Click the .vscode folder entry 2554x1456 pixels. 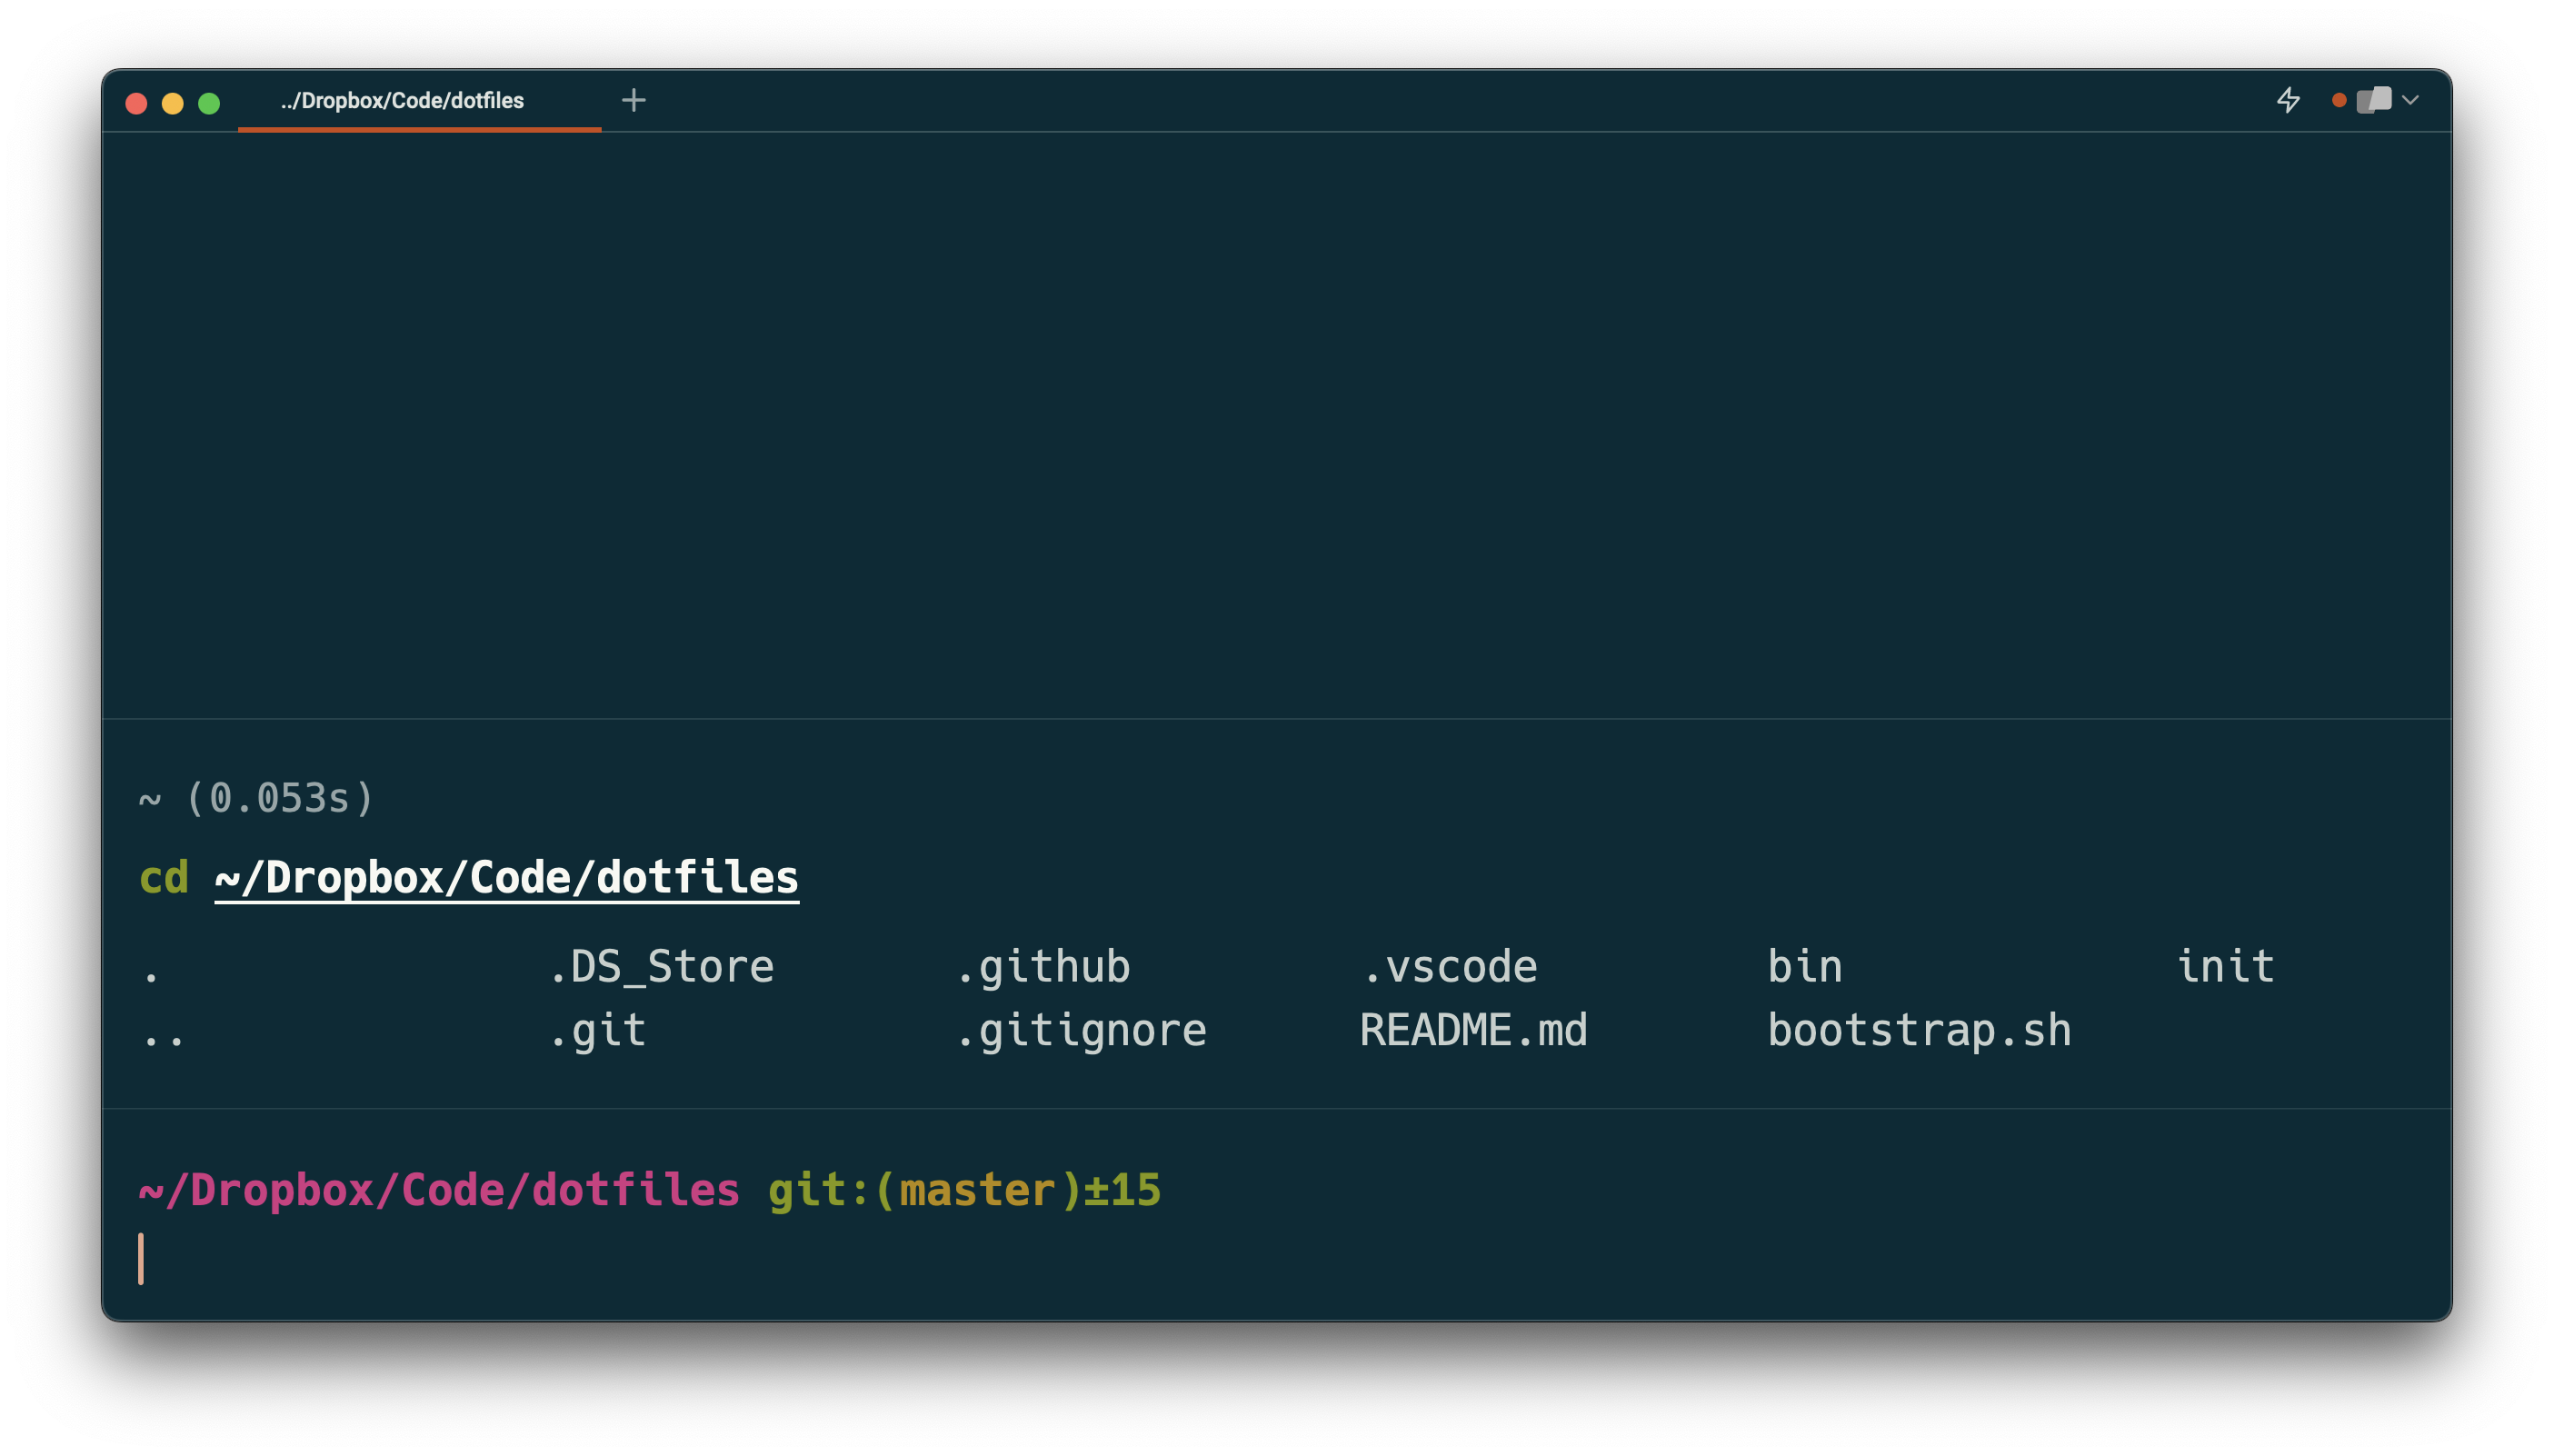[x=1449, y=967]
